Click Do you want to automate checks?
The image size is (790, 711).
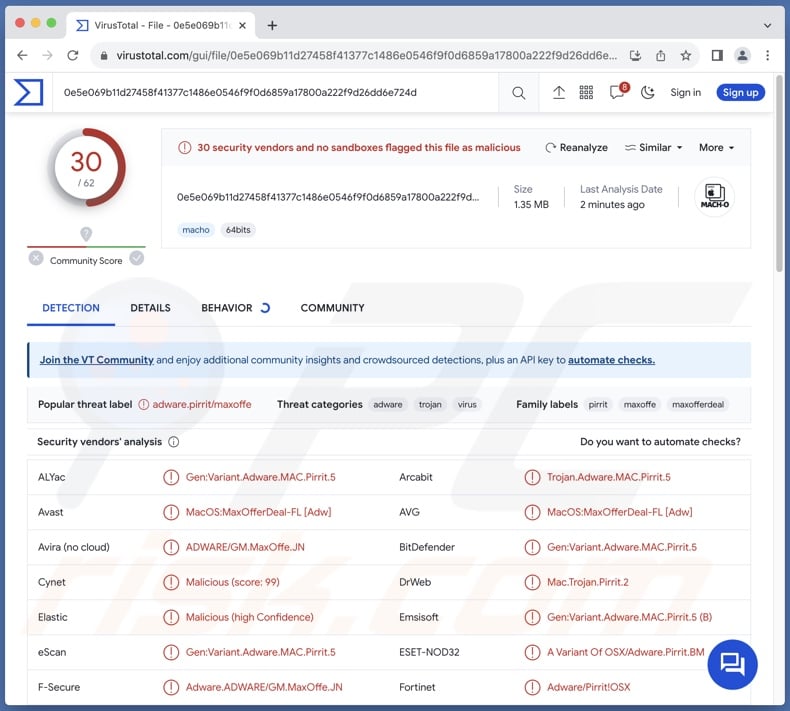click(x=660, y=442)
